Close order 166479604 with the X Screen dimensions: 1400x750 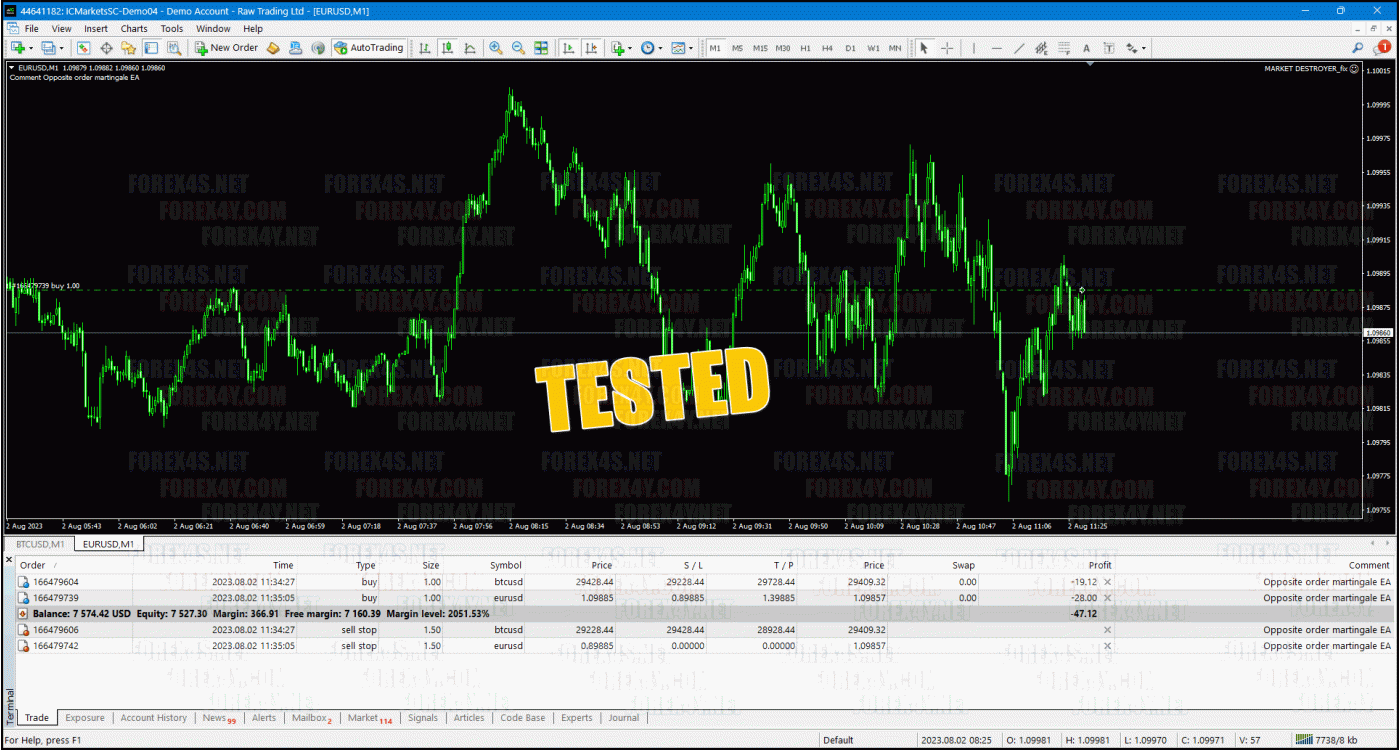point(1107,581)
